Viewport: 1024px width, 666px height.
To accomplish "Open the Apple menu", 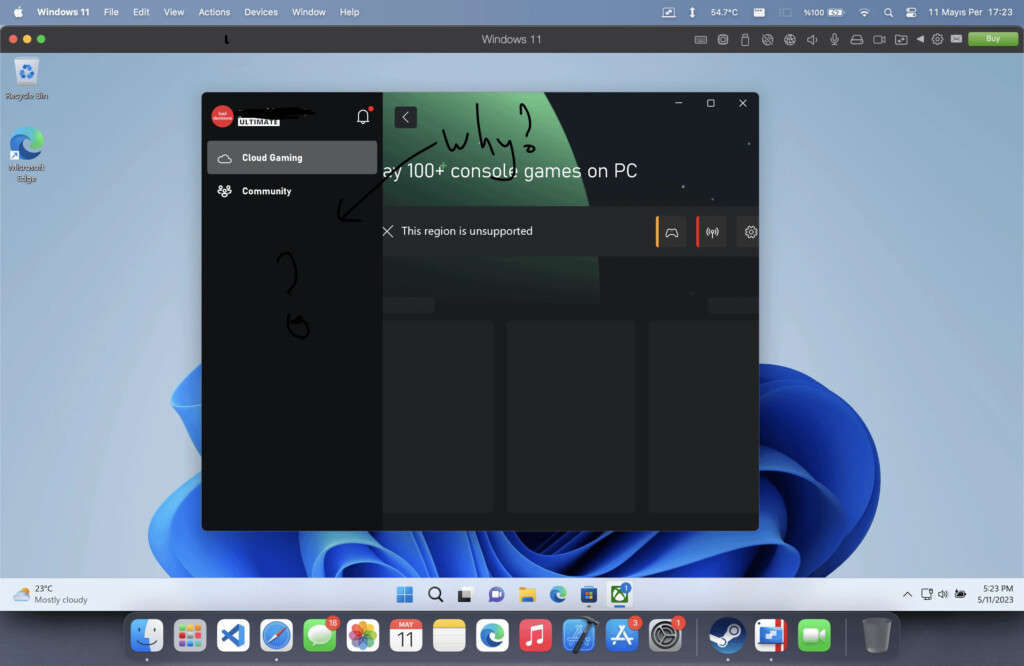I will coord(18,12).
